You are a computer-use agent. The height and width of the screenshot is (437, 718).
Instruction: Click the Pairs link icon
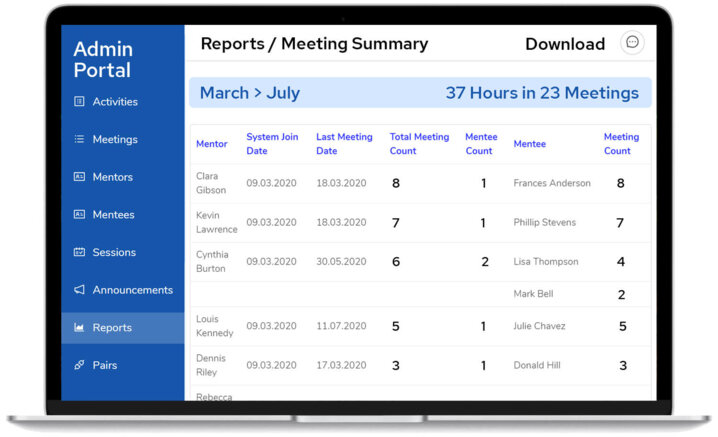point(79,365)
